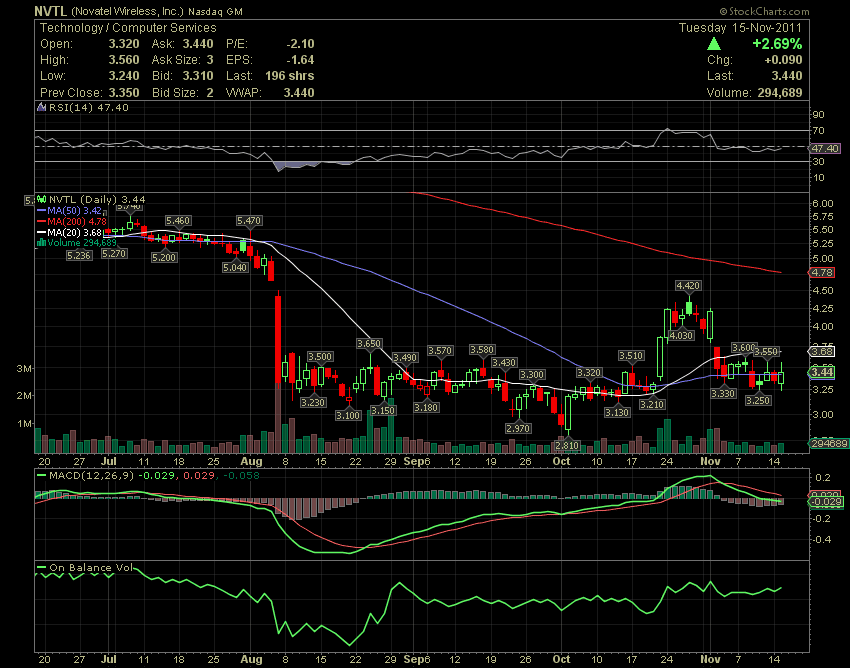Click the 3.250 price label
The image size is (850, 668).
(757, 400)
